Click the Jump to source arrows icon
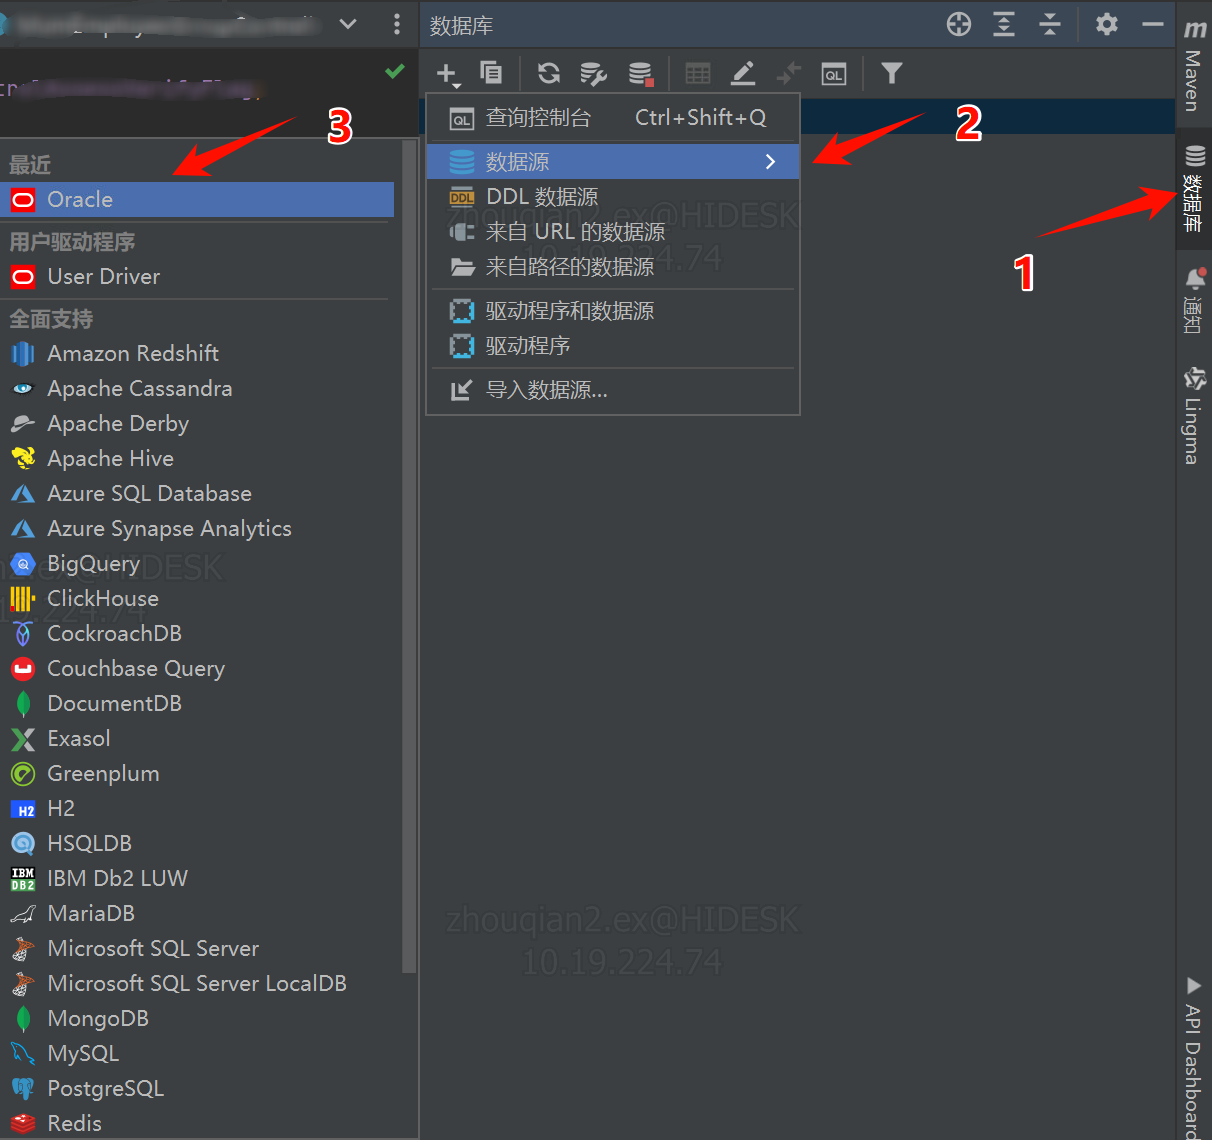Viewport: 1212px width, 1140px height. (788, 73)
